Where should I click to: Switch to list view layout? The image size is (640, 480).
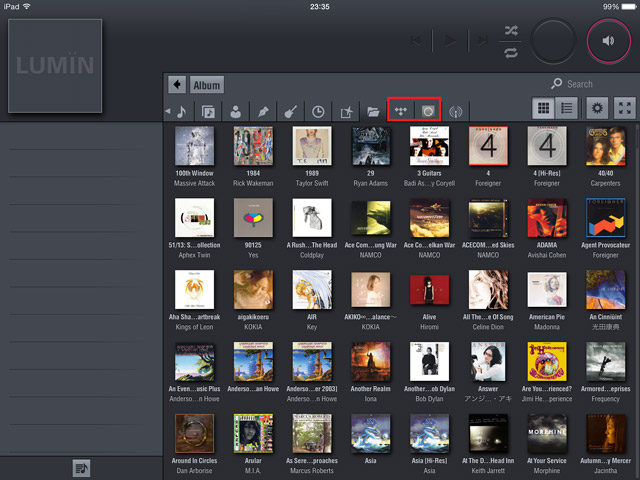coord(567,110)
